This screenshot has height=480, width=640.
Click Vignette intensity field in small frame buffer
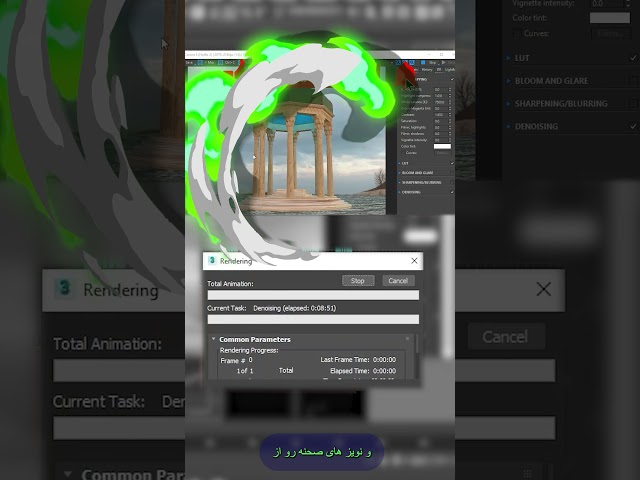click(441, 140)
